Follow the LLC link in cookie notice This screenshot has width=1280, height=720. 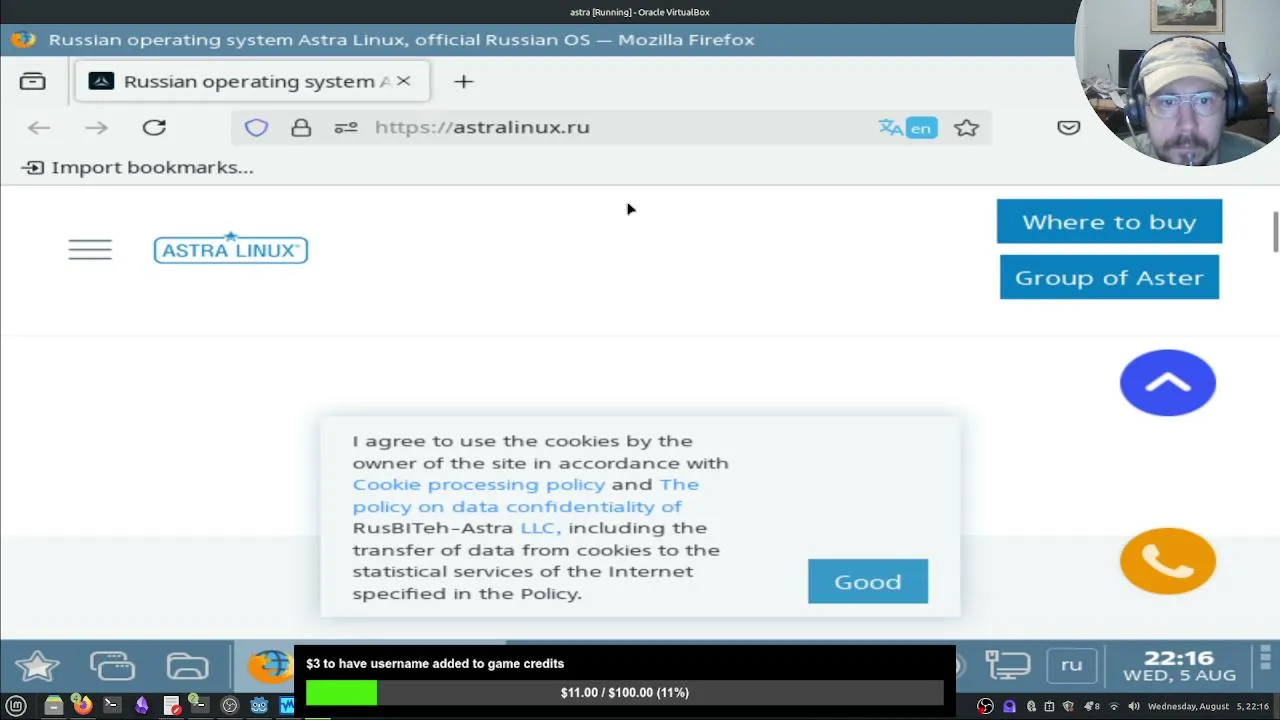[540, 528]
